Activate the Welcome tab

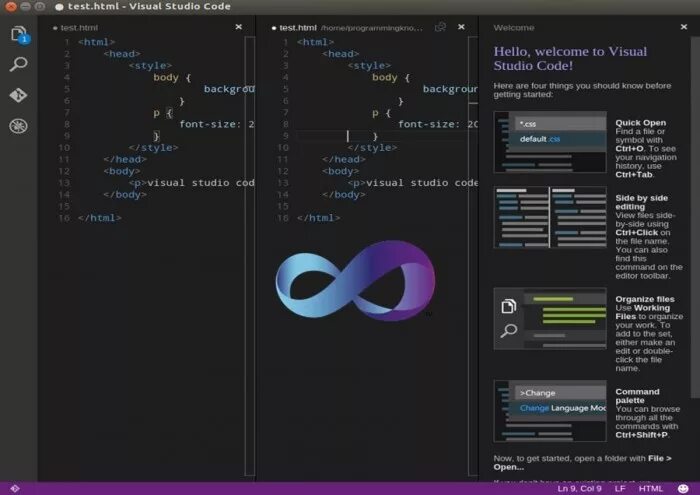(x=514, y=28)
